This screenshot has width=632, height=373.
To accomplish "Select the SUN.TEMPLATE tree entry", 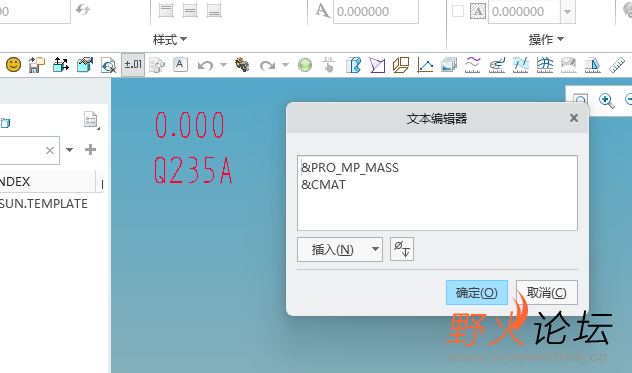I will 44,204.
